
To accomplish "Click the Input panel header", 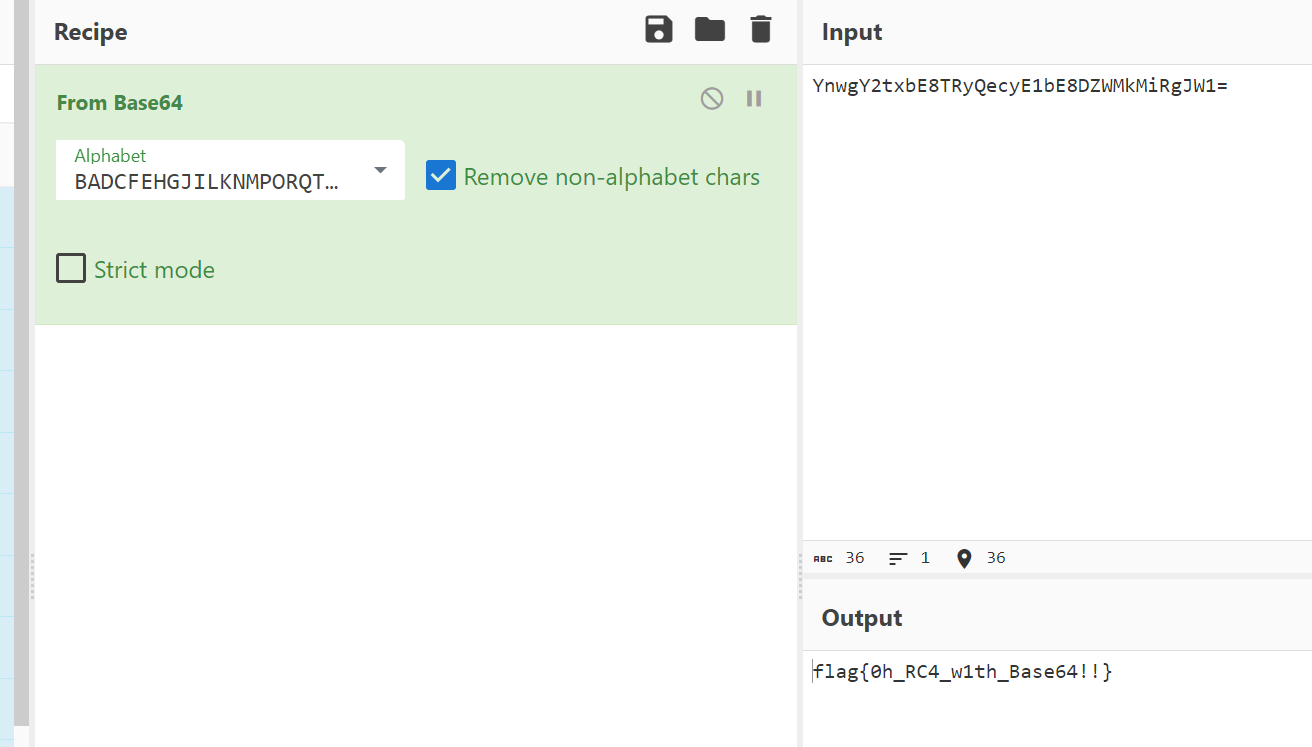I will point(852,32).
